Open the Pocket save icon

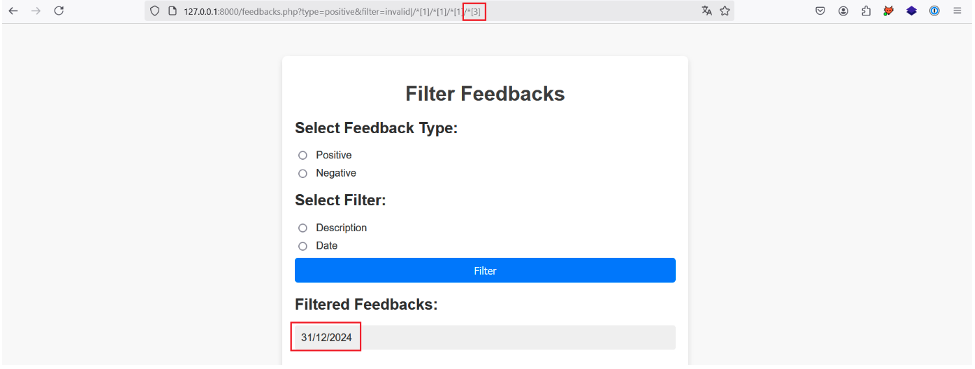coord(820,11)
